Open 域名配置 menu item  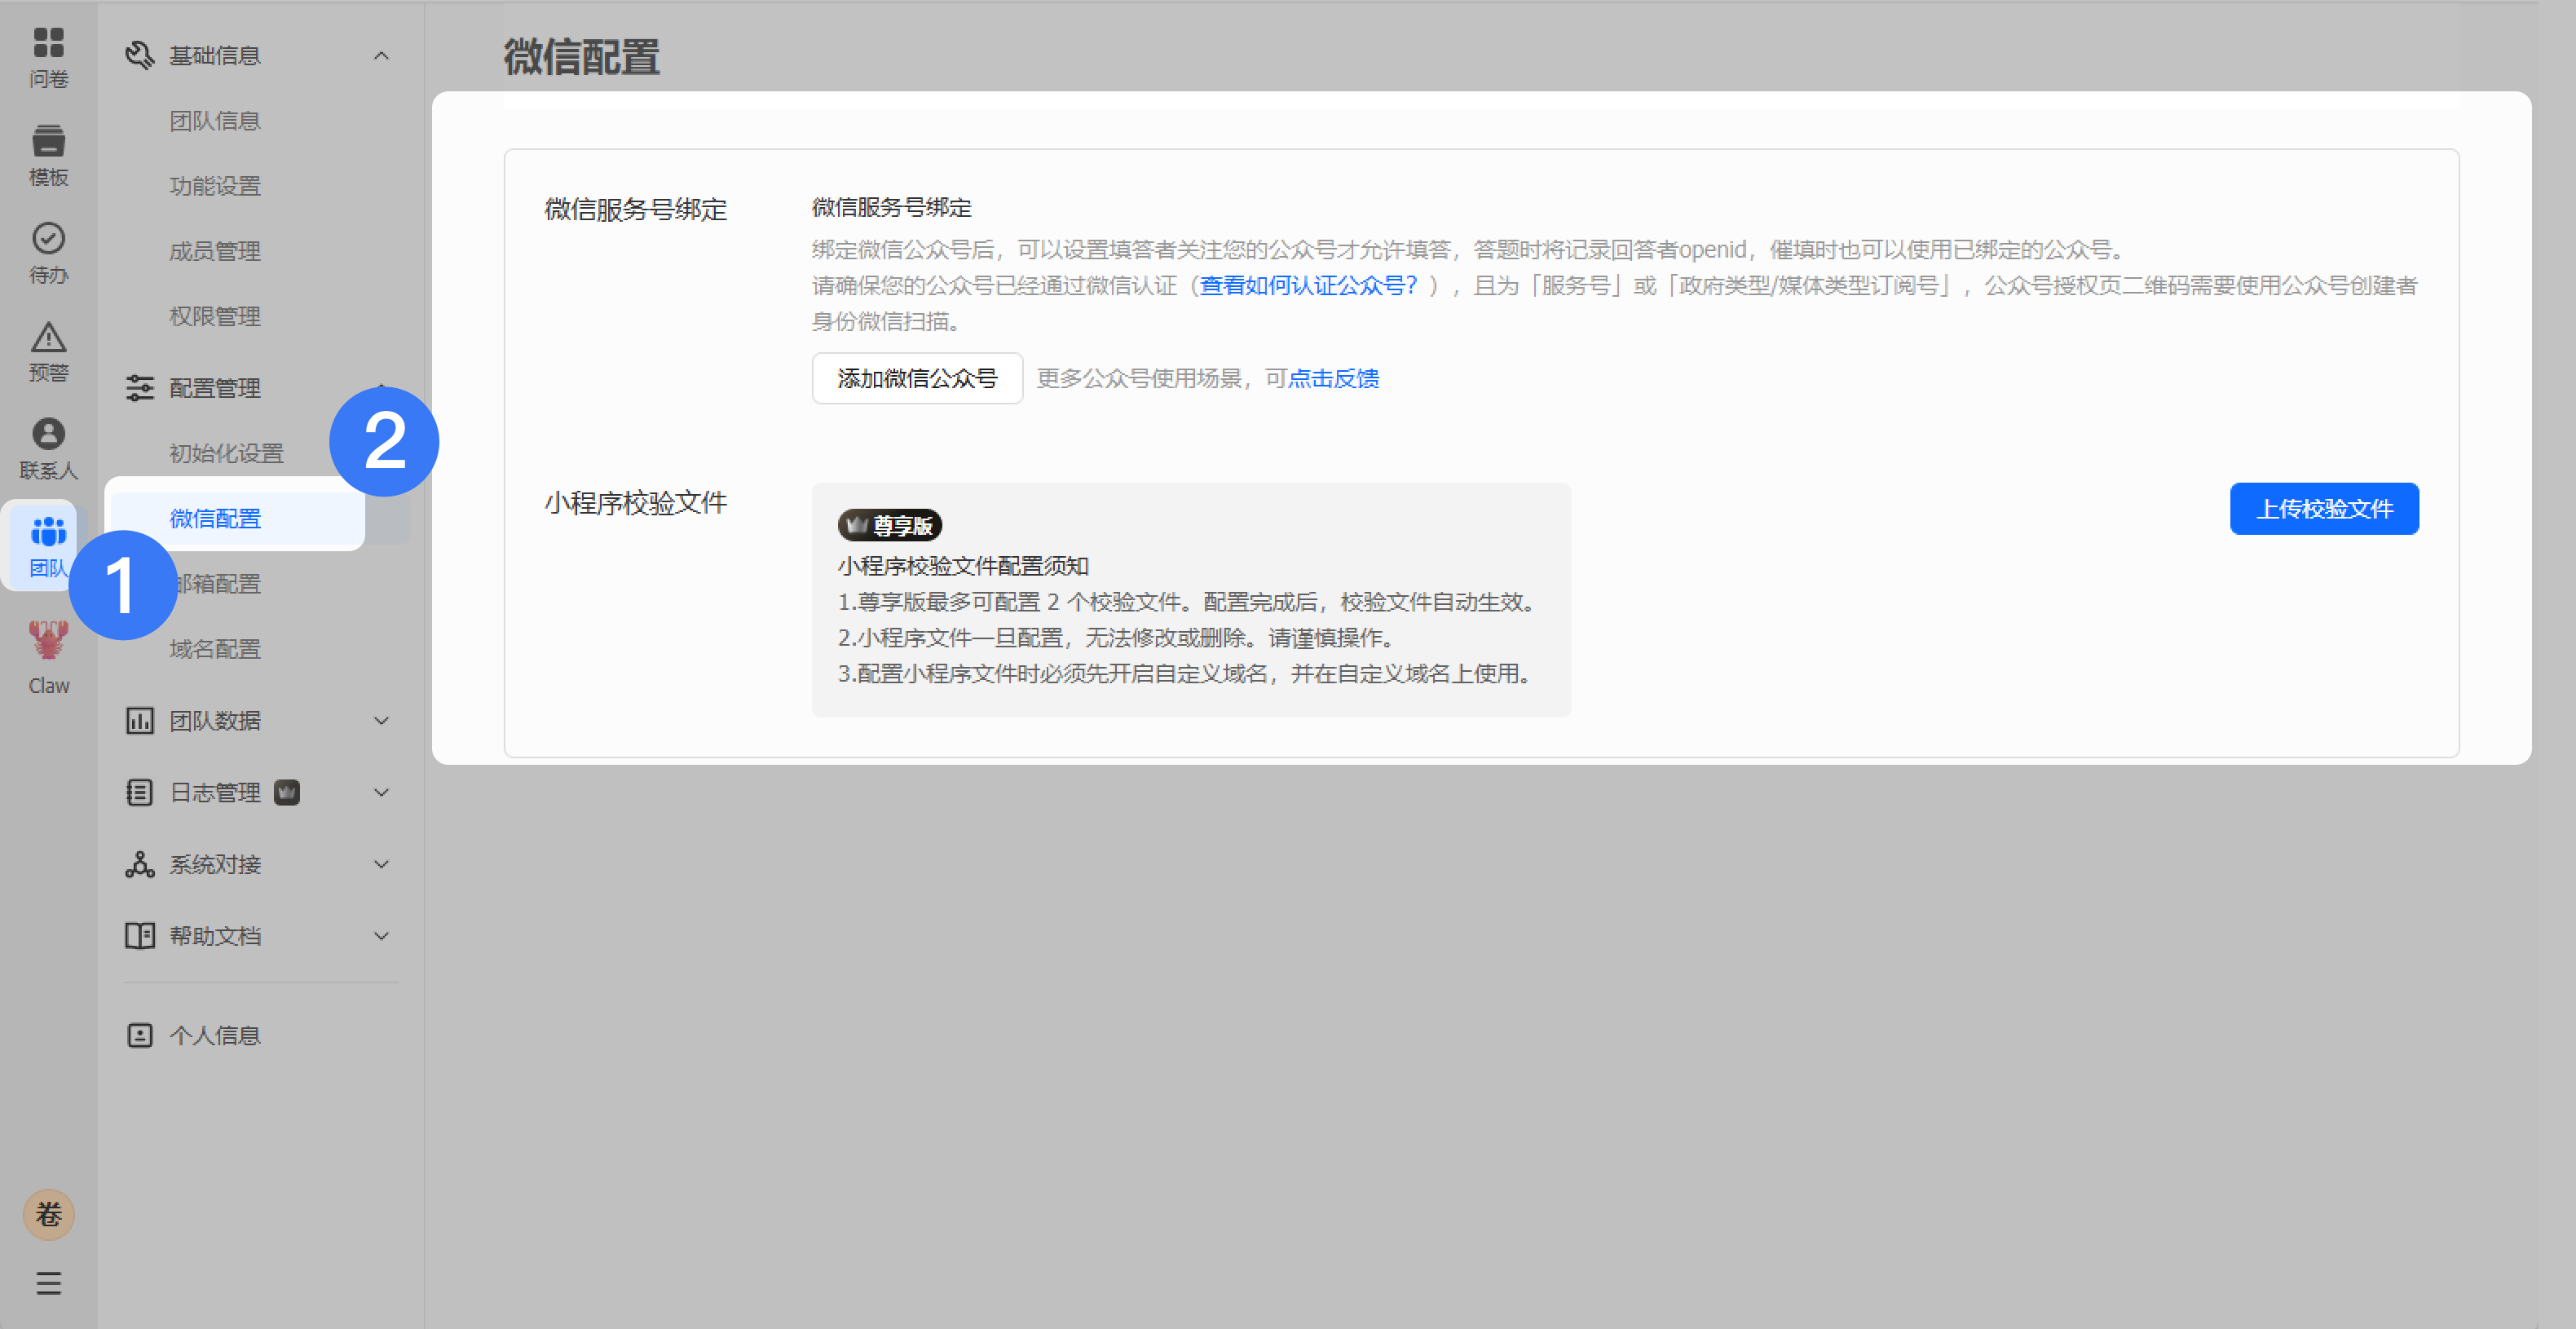click(x=214, y=649)
